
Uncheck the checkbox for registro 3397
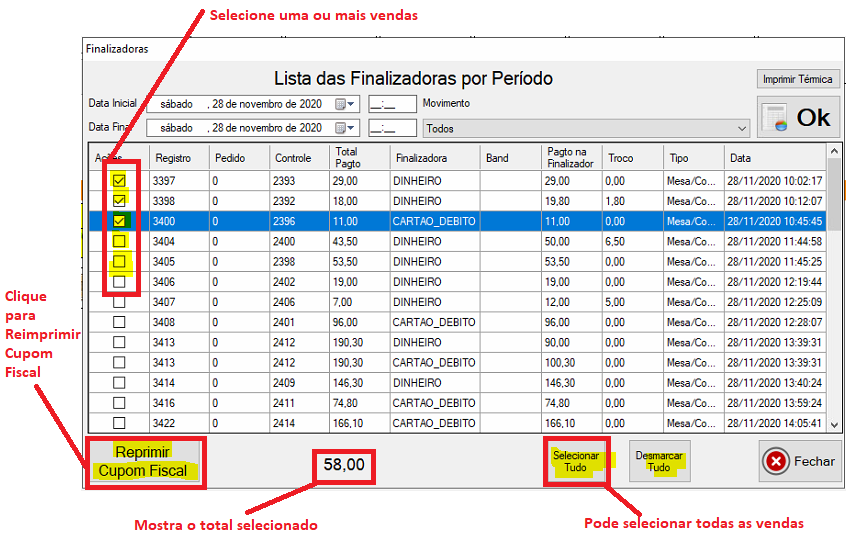(x=119, y=181)
